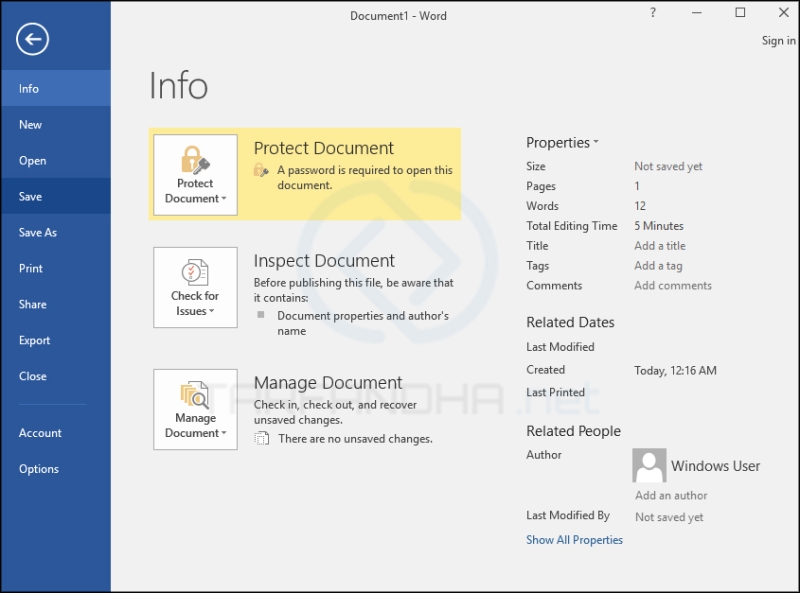Open the Protect Document button

coord(195,175)
